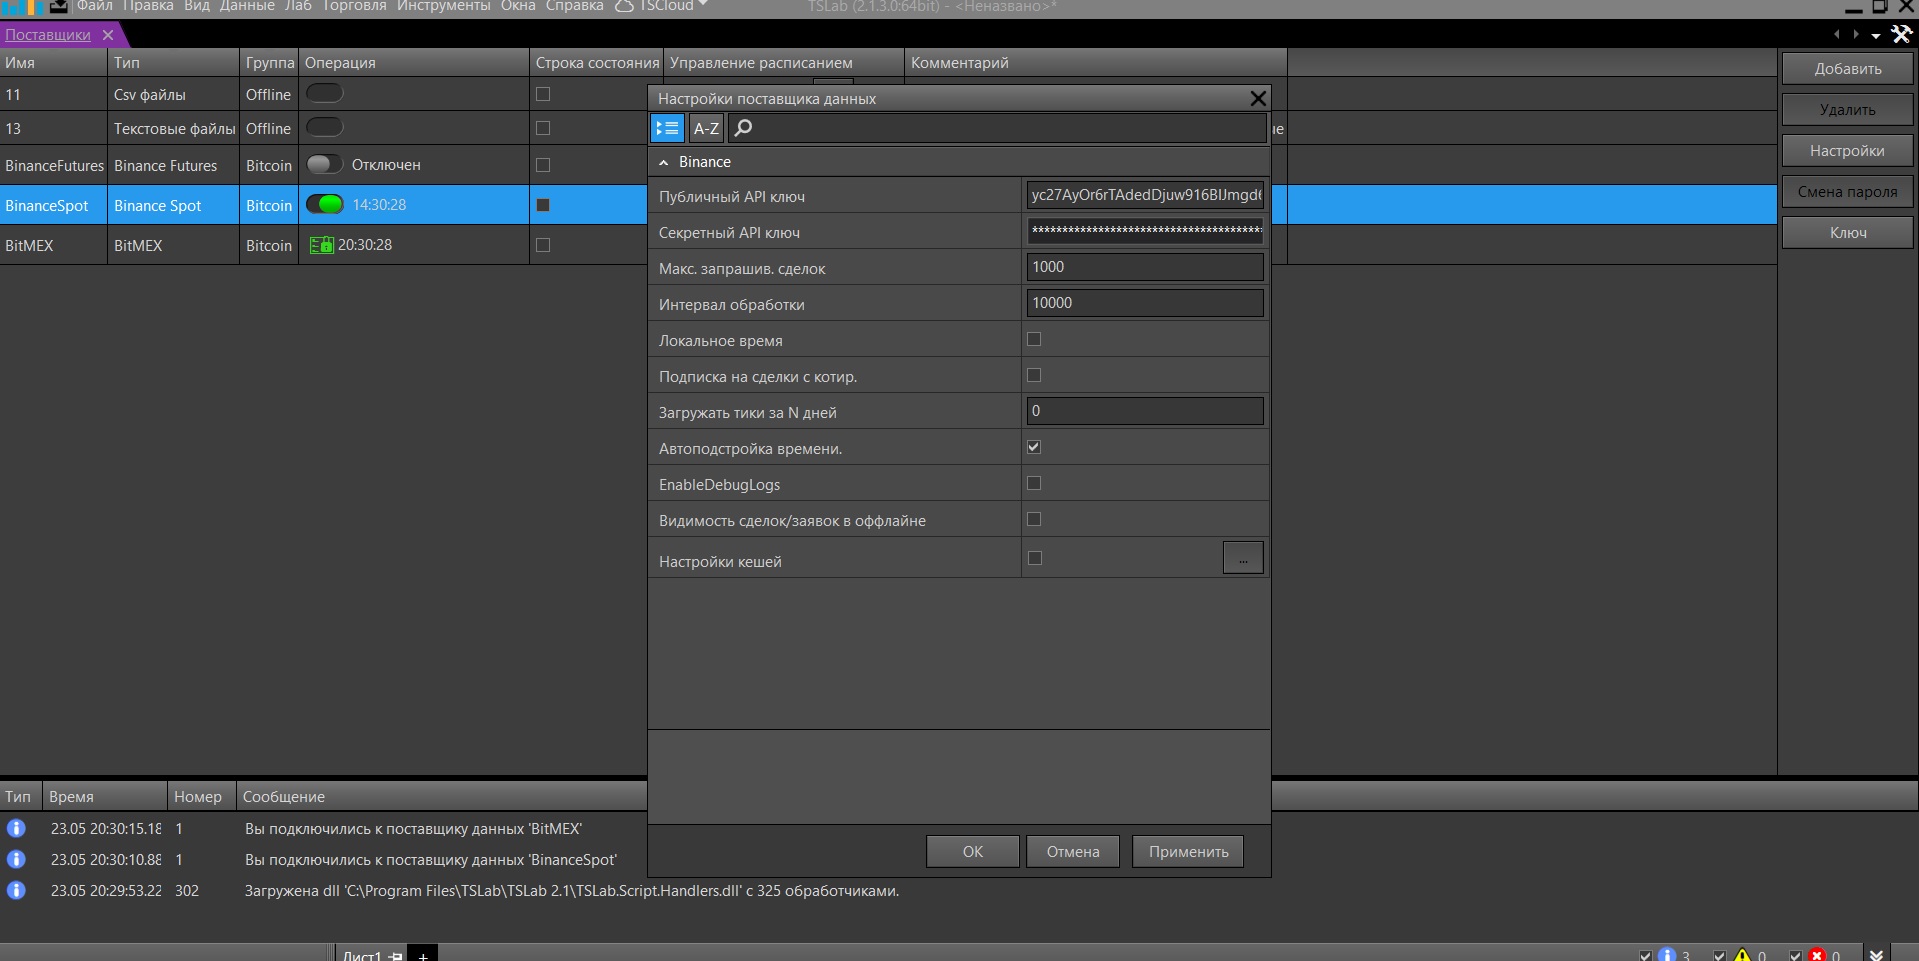
Task: Click the Публичный API ключ field
Action: [1145, 195]
